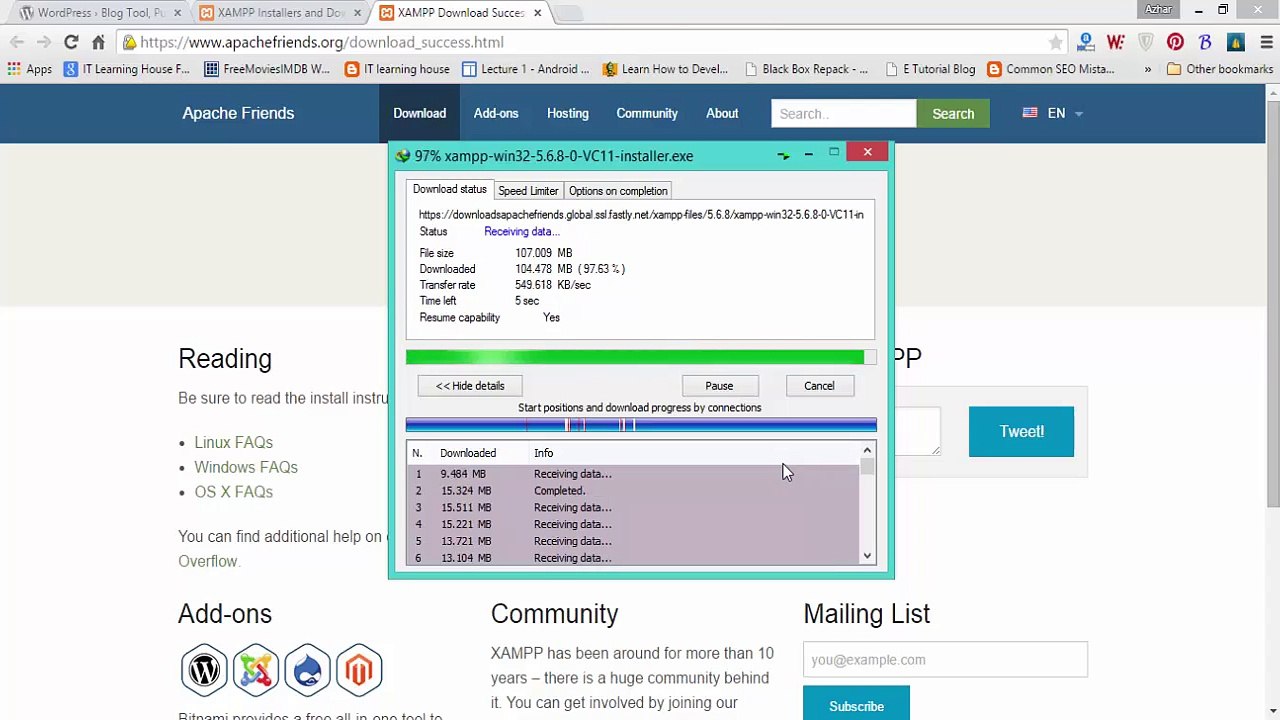This screenshot has width=1280, height=720.
Task: Open the purple B extension icon
Action: click(1205, 42)
